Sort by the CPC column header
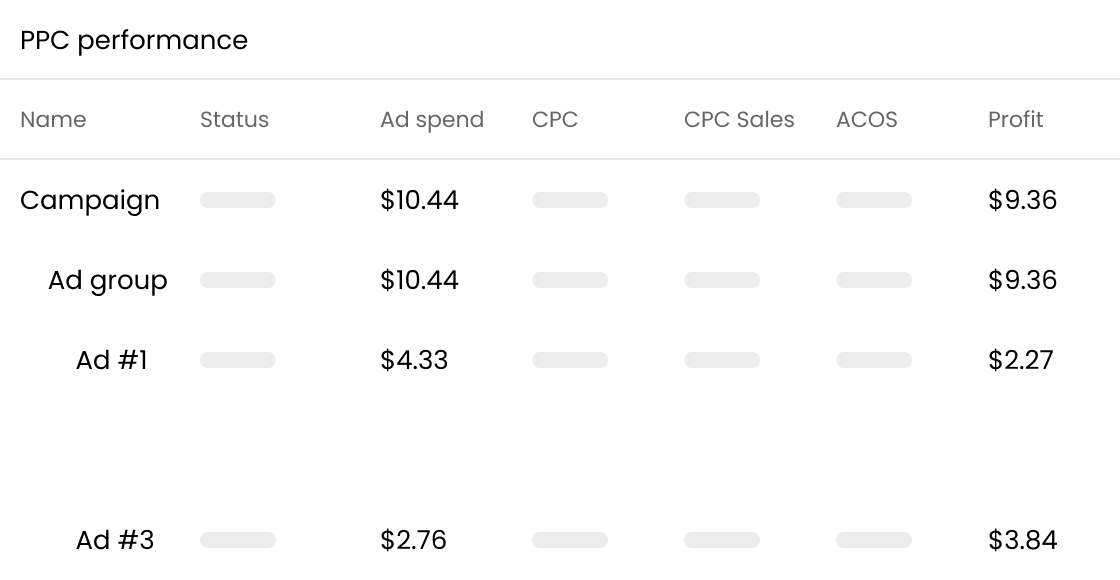The height and width of the screenshot is (580, 1120). (556, 119)
